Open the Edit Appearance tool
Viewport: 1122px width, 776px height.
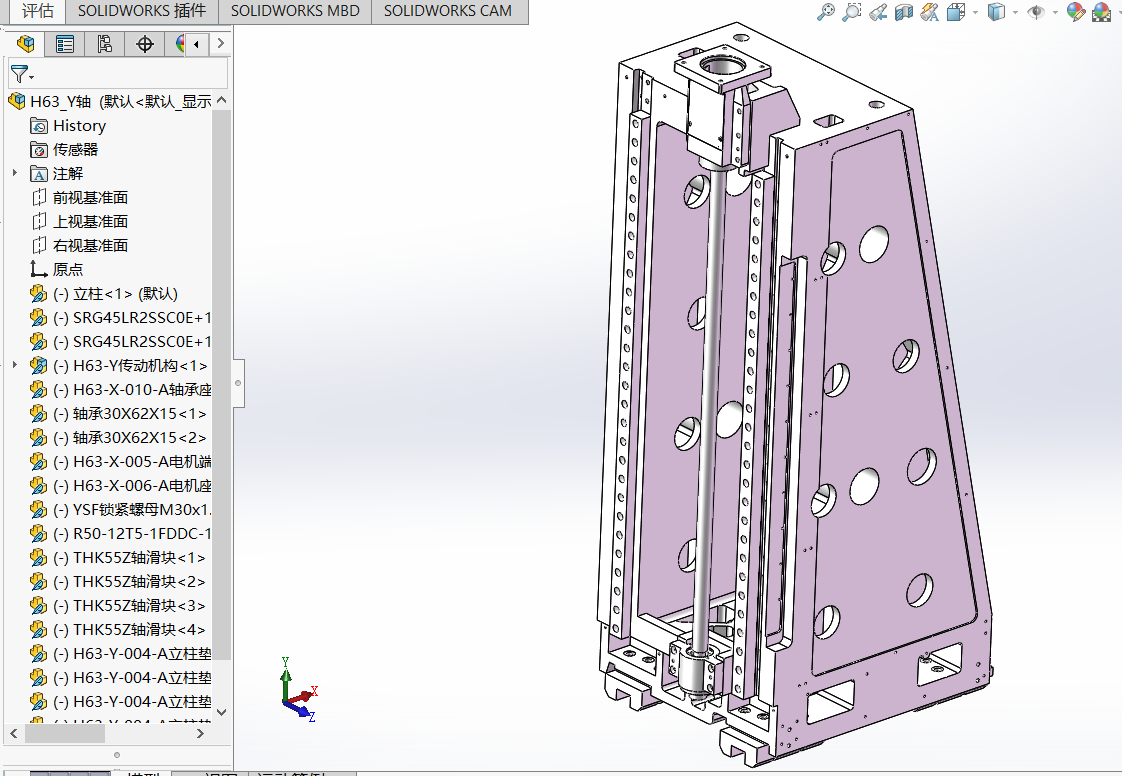tap(1075, 11)
